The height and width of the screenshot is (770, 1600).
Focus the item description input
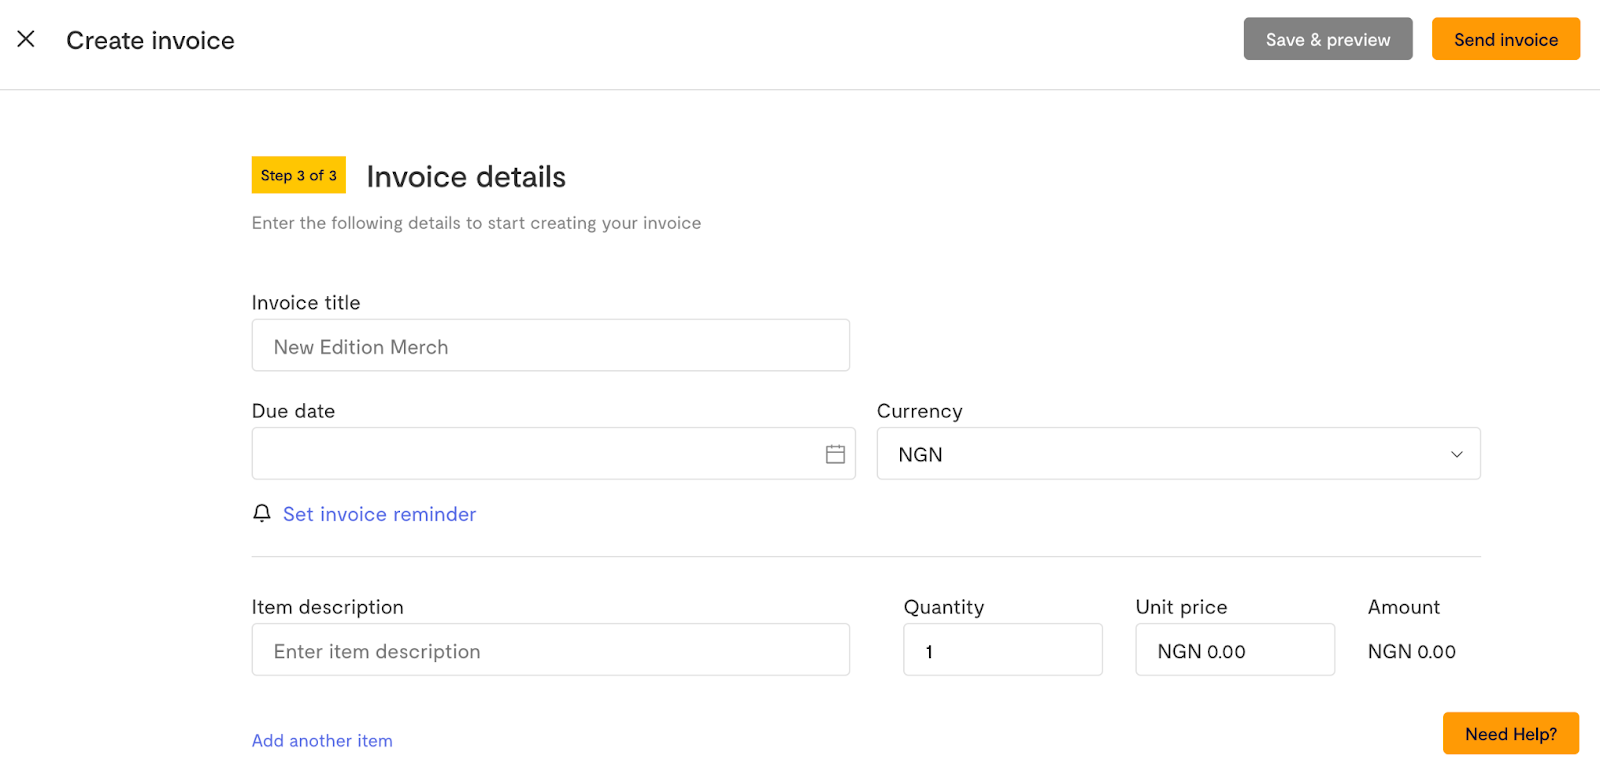tap(550, 650)
